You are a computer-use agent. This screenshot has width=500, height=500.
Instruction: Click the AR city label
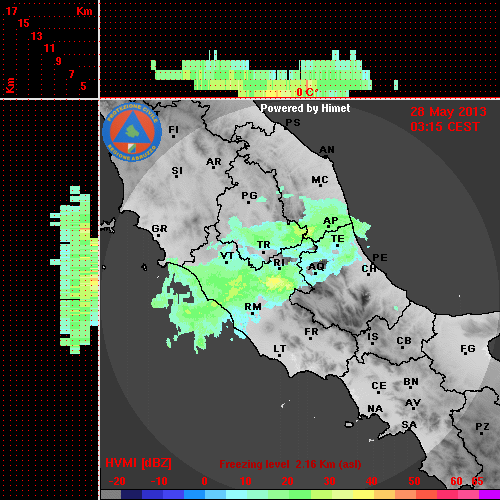click(214, 163)
